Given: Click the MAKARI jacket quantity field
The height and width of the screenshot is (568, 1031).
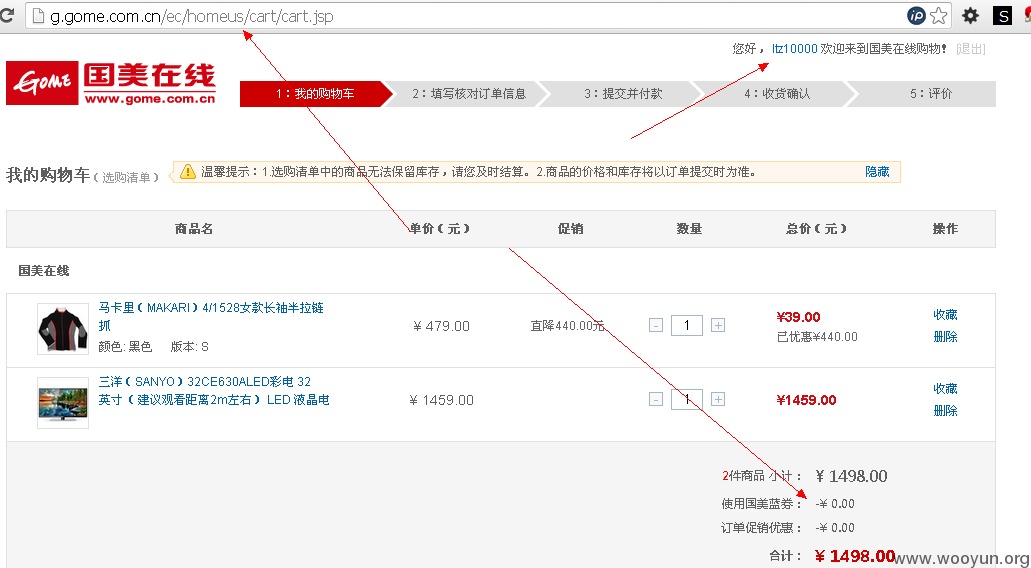Looking at the screenshot, I should tap(687, 325).
